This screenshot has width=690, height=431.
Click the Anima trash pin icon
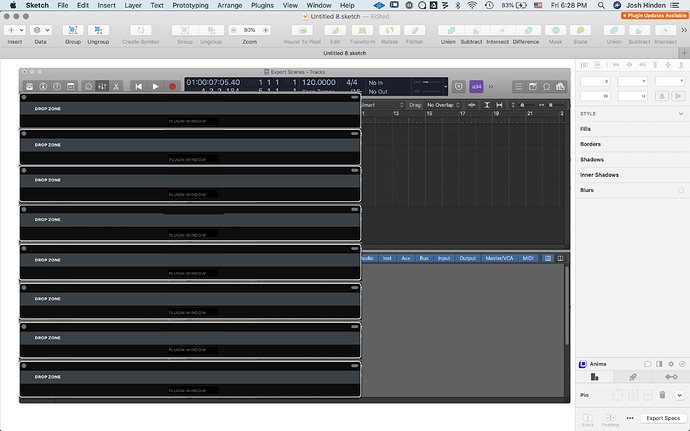pyautogui.click(x=662, y=395)
